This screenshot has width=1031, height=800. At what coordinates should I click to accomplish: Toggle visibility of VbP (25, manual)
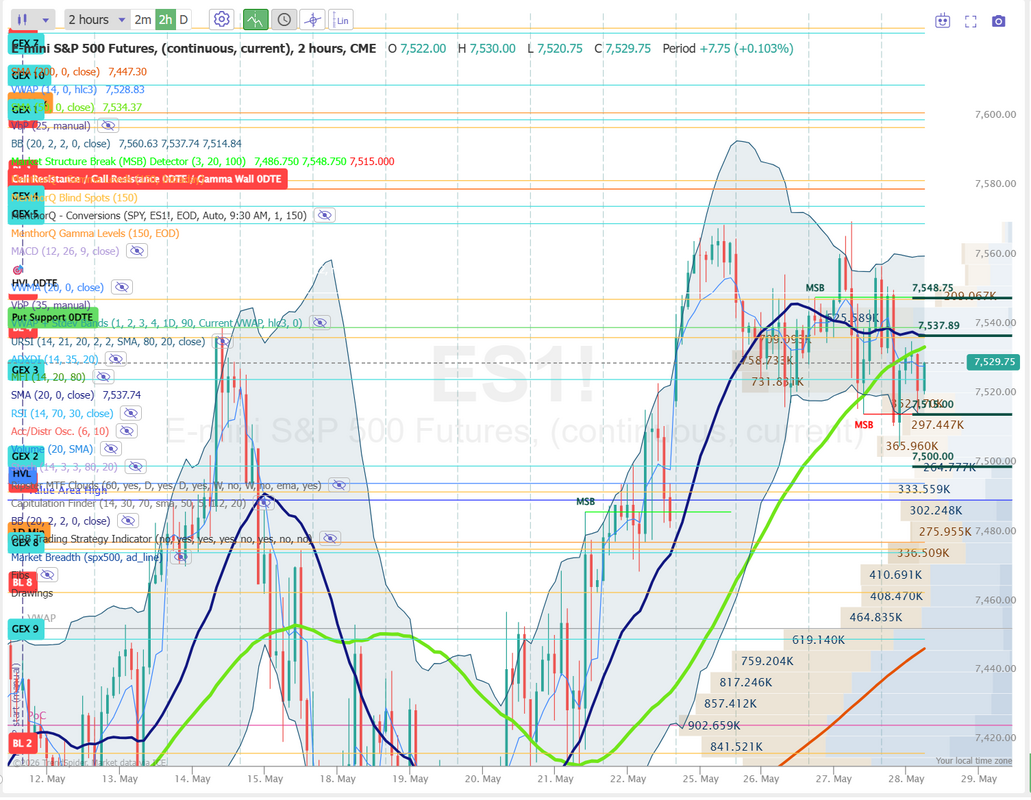(108, 126)
